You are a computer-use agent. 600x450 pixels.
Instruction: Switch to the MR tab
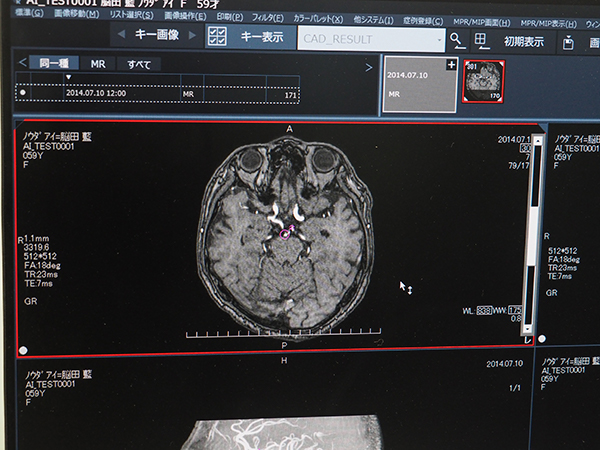[98, 63]
